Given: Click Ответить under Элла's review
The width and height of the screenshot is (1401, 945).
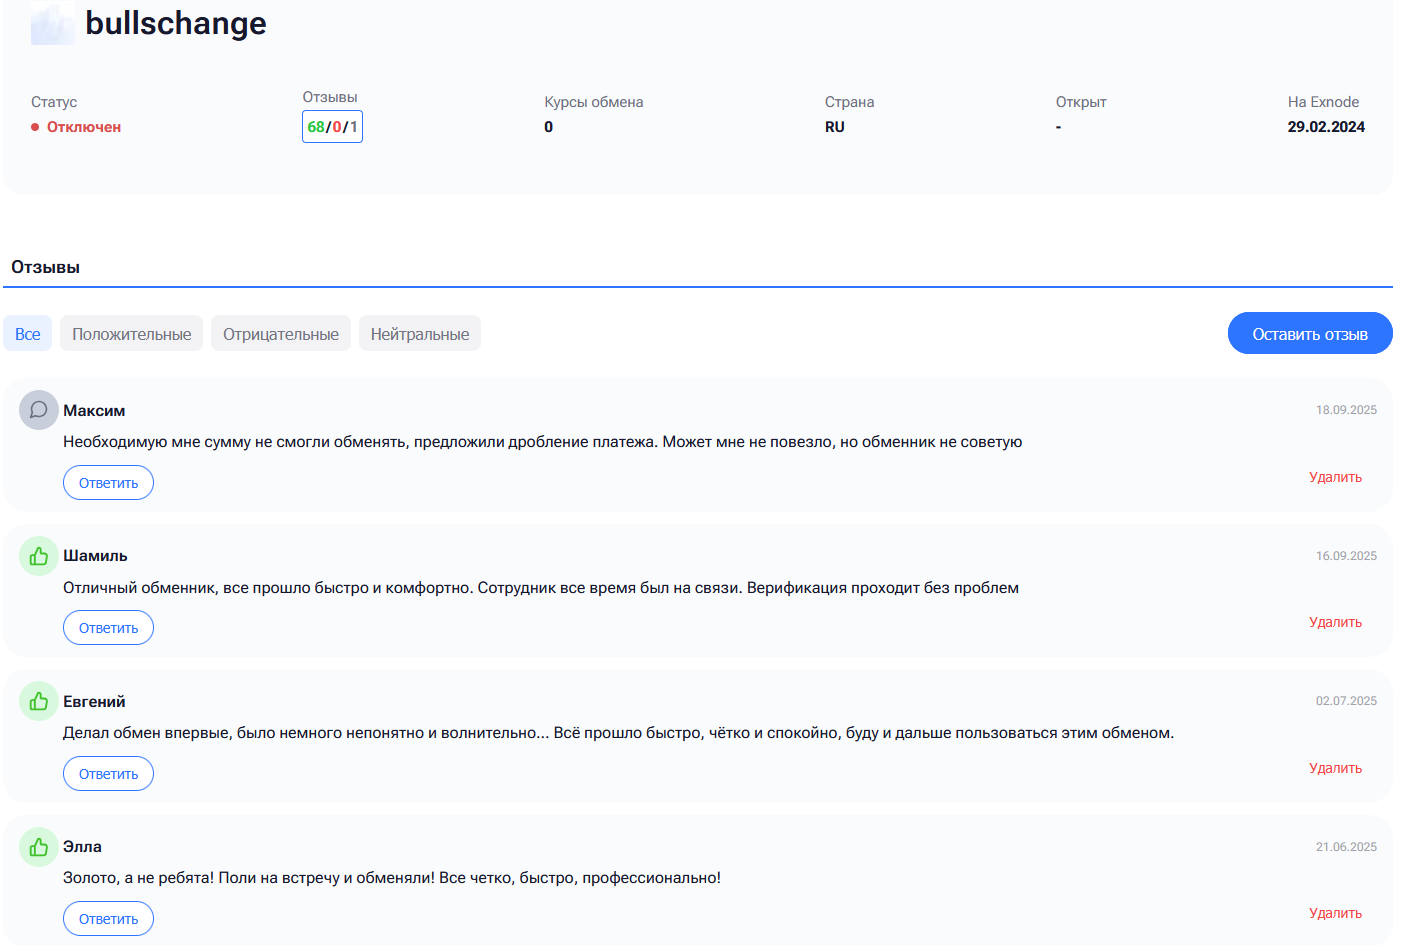Looking at the screenshot, I should click(x=108, y=919).
